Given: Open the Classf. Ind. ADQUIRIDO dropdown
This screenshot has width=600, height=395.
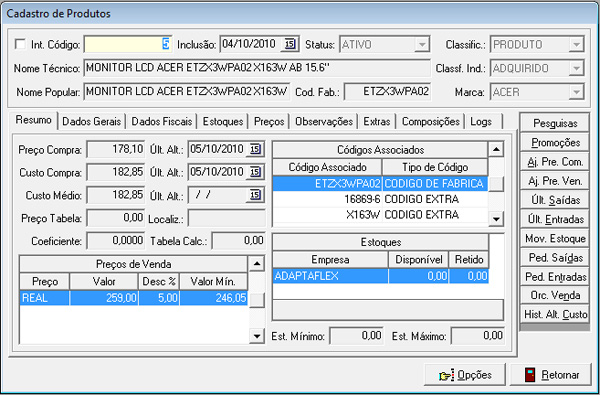Looking at the screenshot, I should tap(576, 69).
